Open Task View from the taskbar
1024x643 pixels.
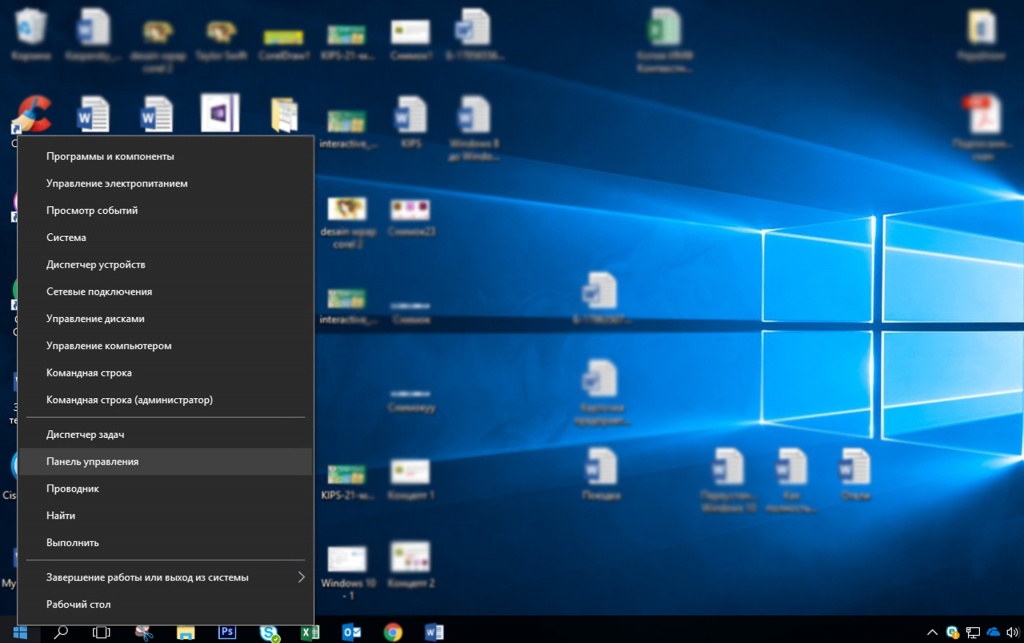(101, 632)
